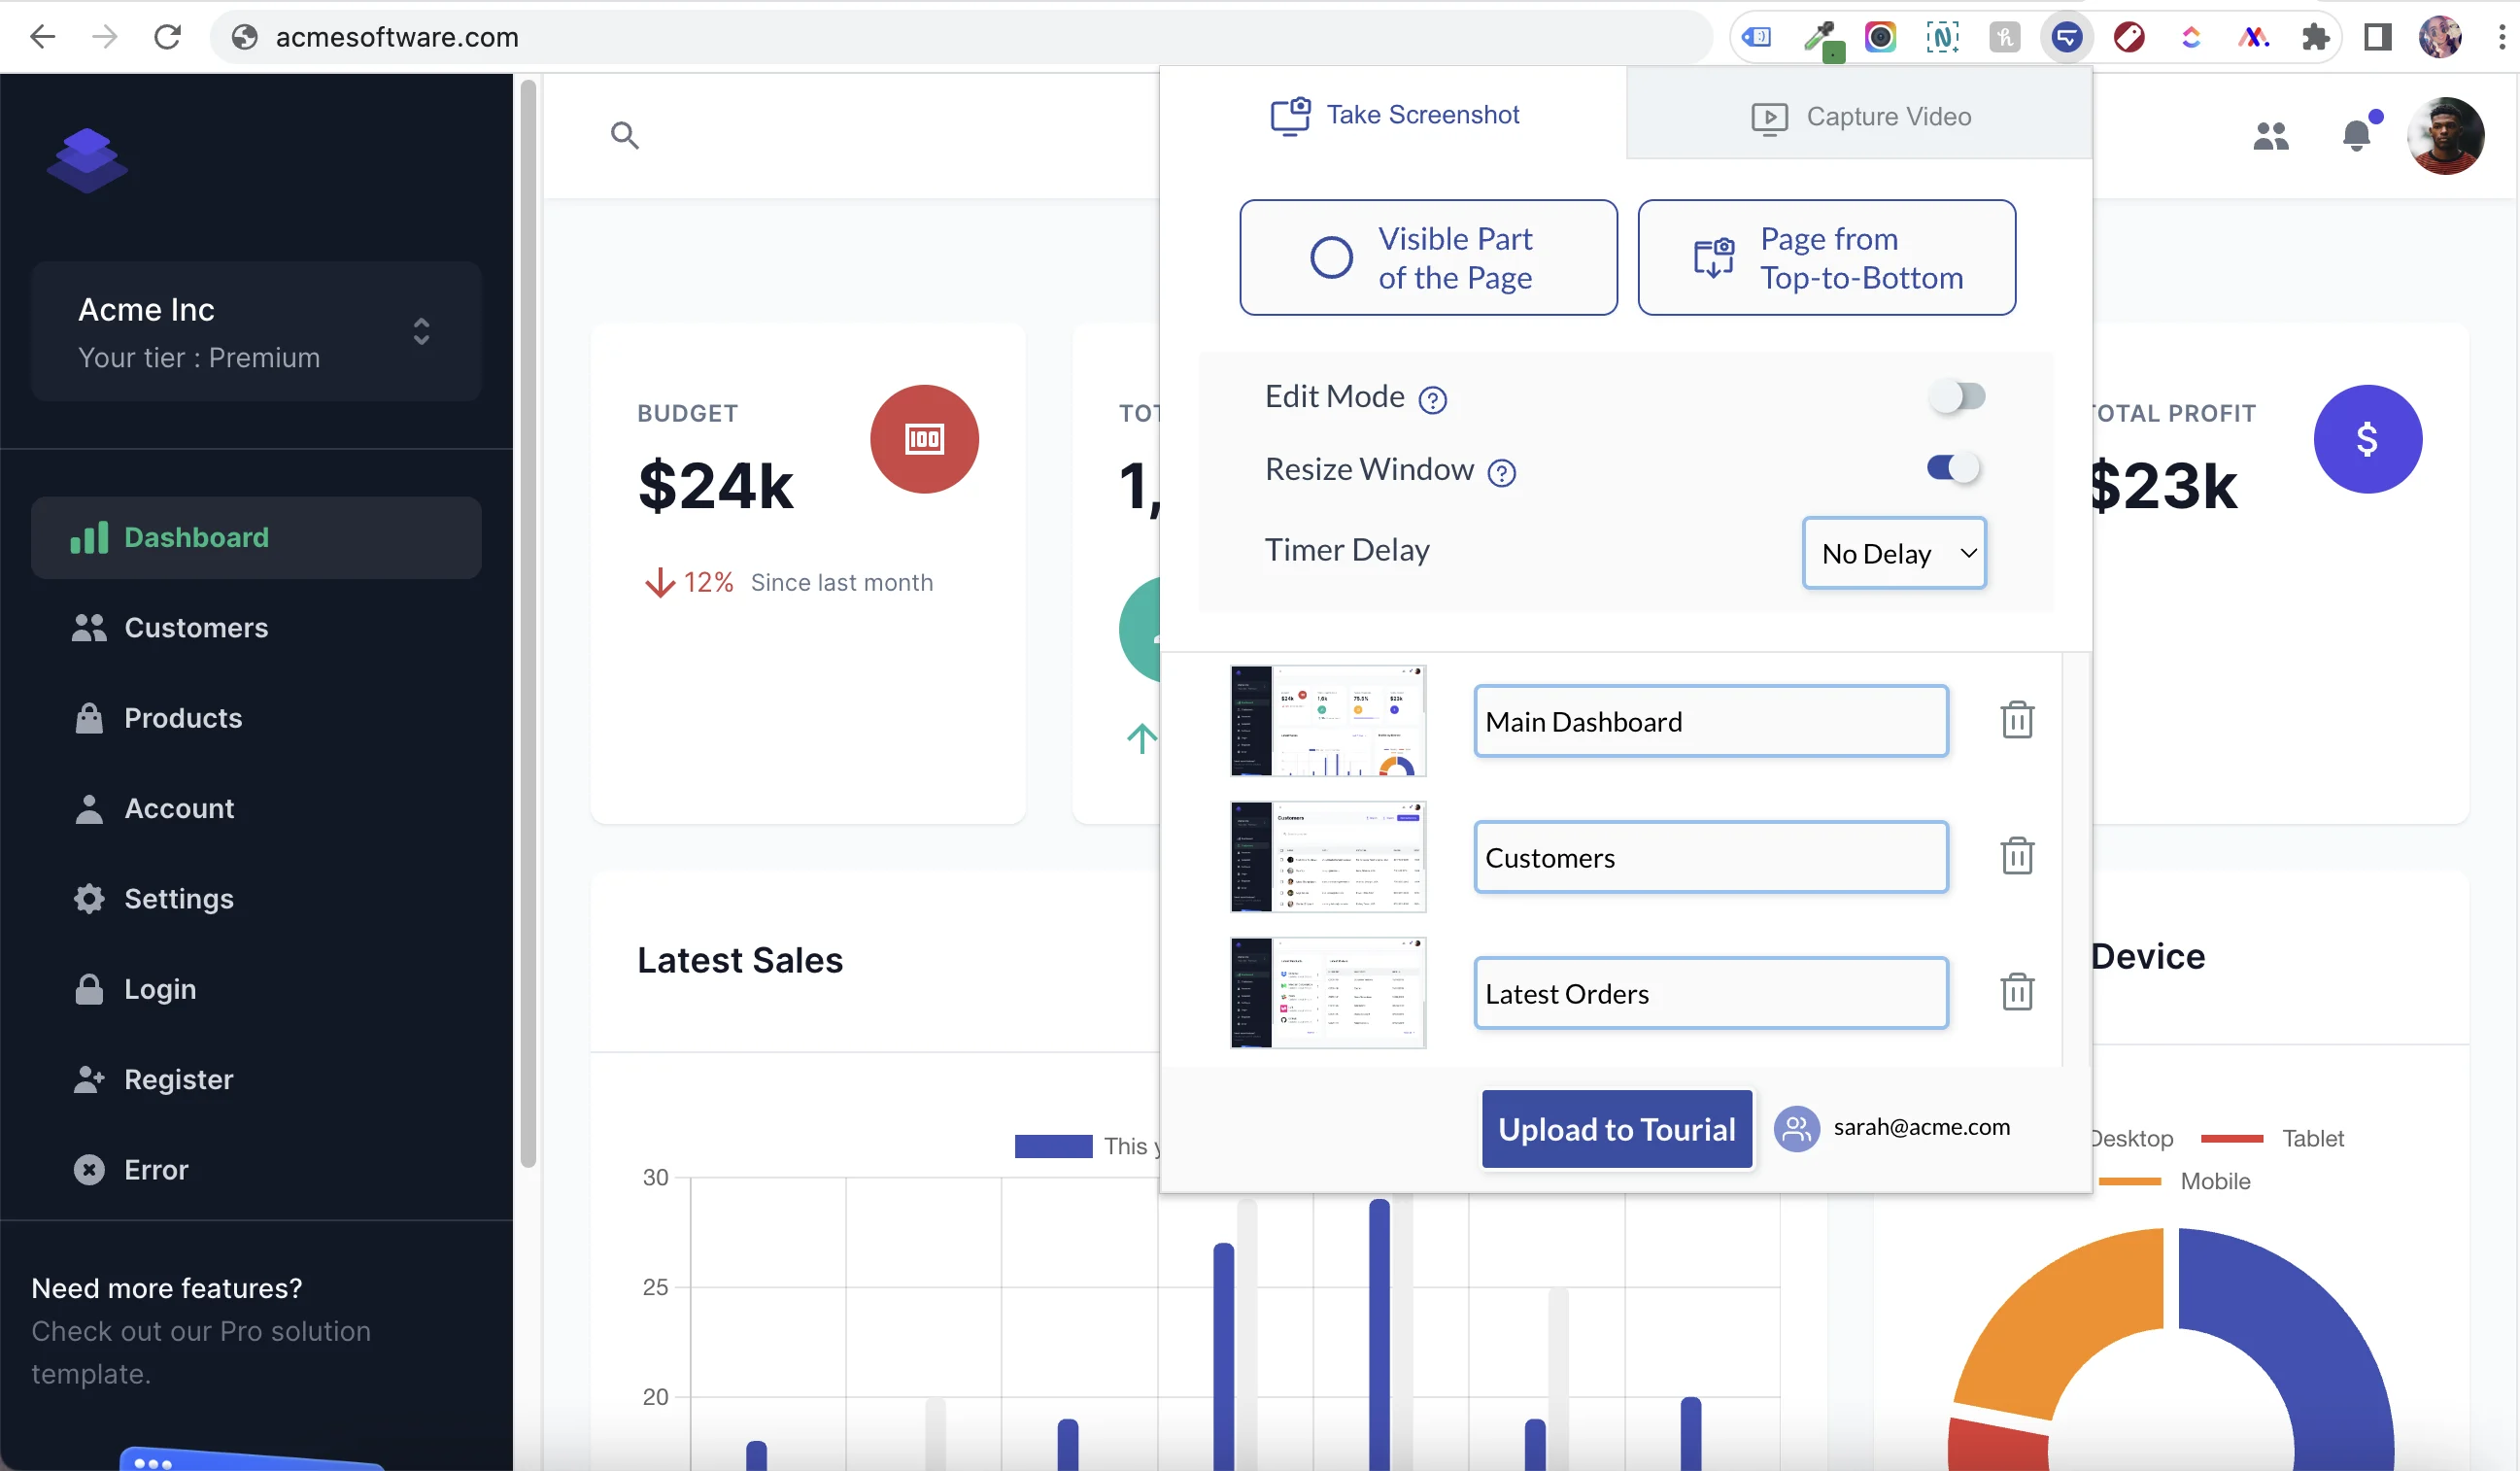
Task: Open Customers in the sidebar
Action: [256, 628]
